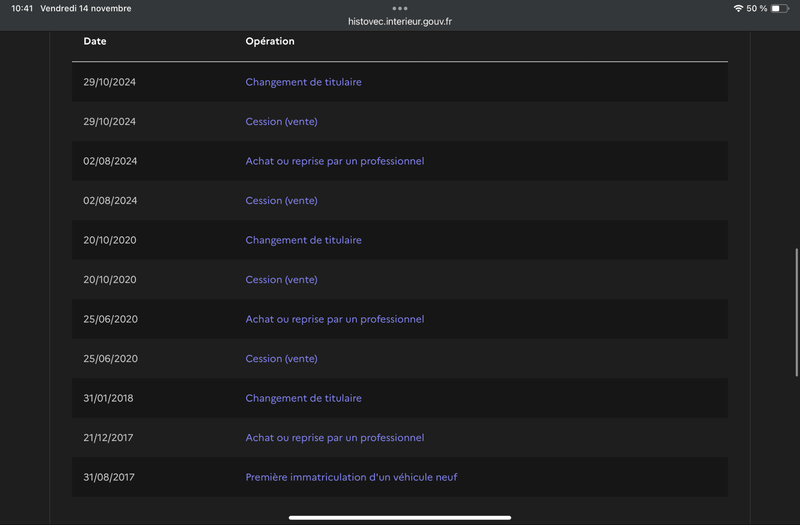Tap the three-dot multitasking icon at top
800x525 pixels.
(x=400, y=8)
